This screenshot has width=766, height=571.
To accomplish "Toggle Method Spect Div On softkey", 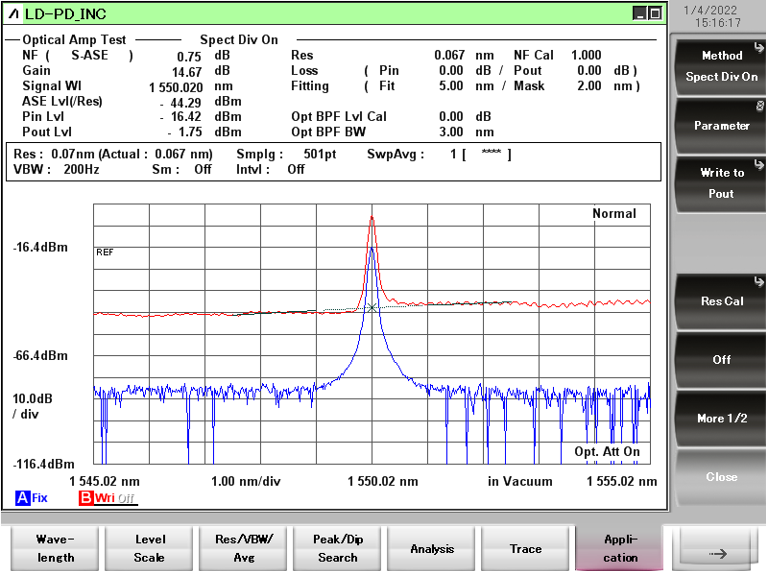I will (x=721, y=67).
